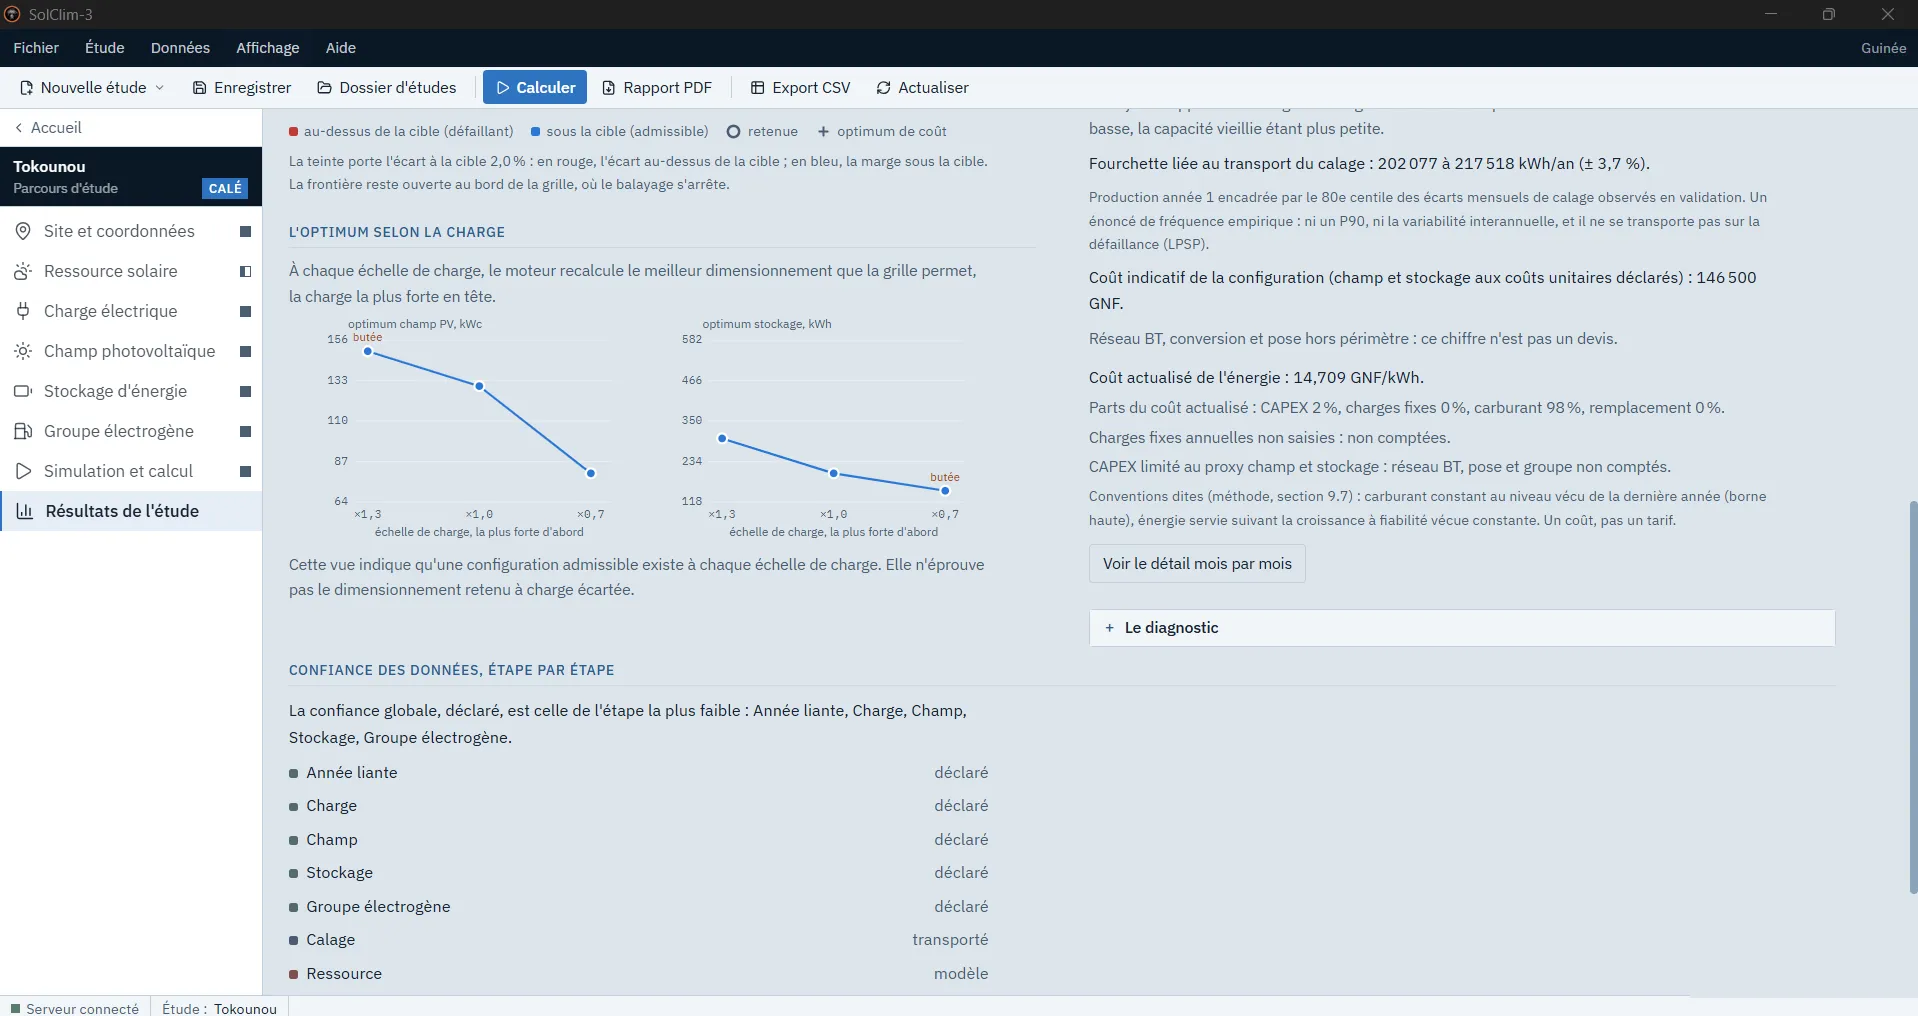Go back via the Accueil chevron
Image resolution: width=1918 pixels, height=1016 pixels.
19,128
